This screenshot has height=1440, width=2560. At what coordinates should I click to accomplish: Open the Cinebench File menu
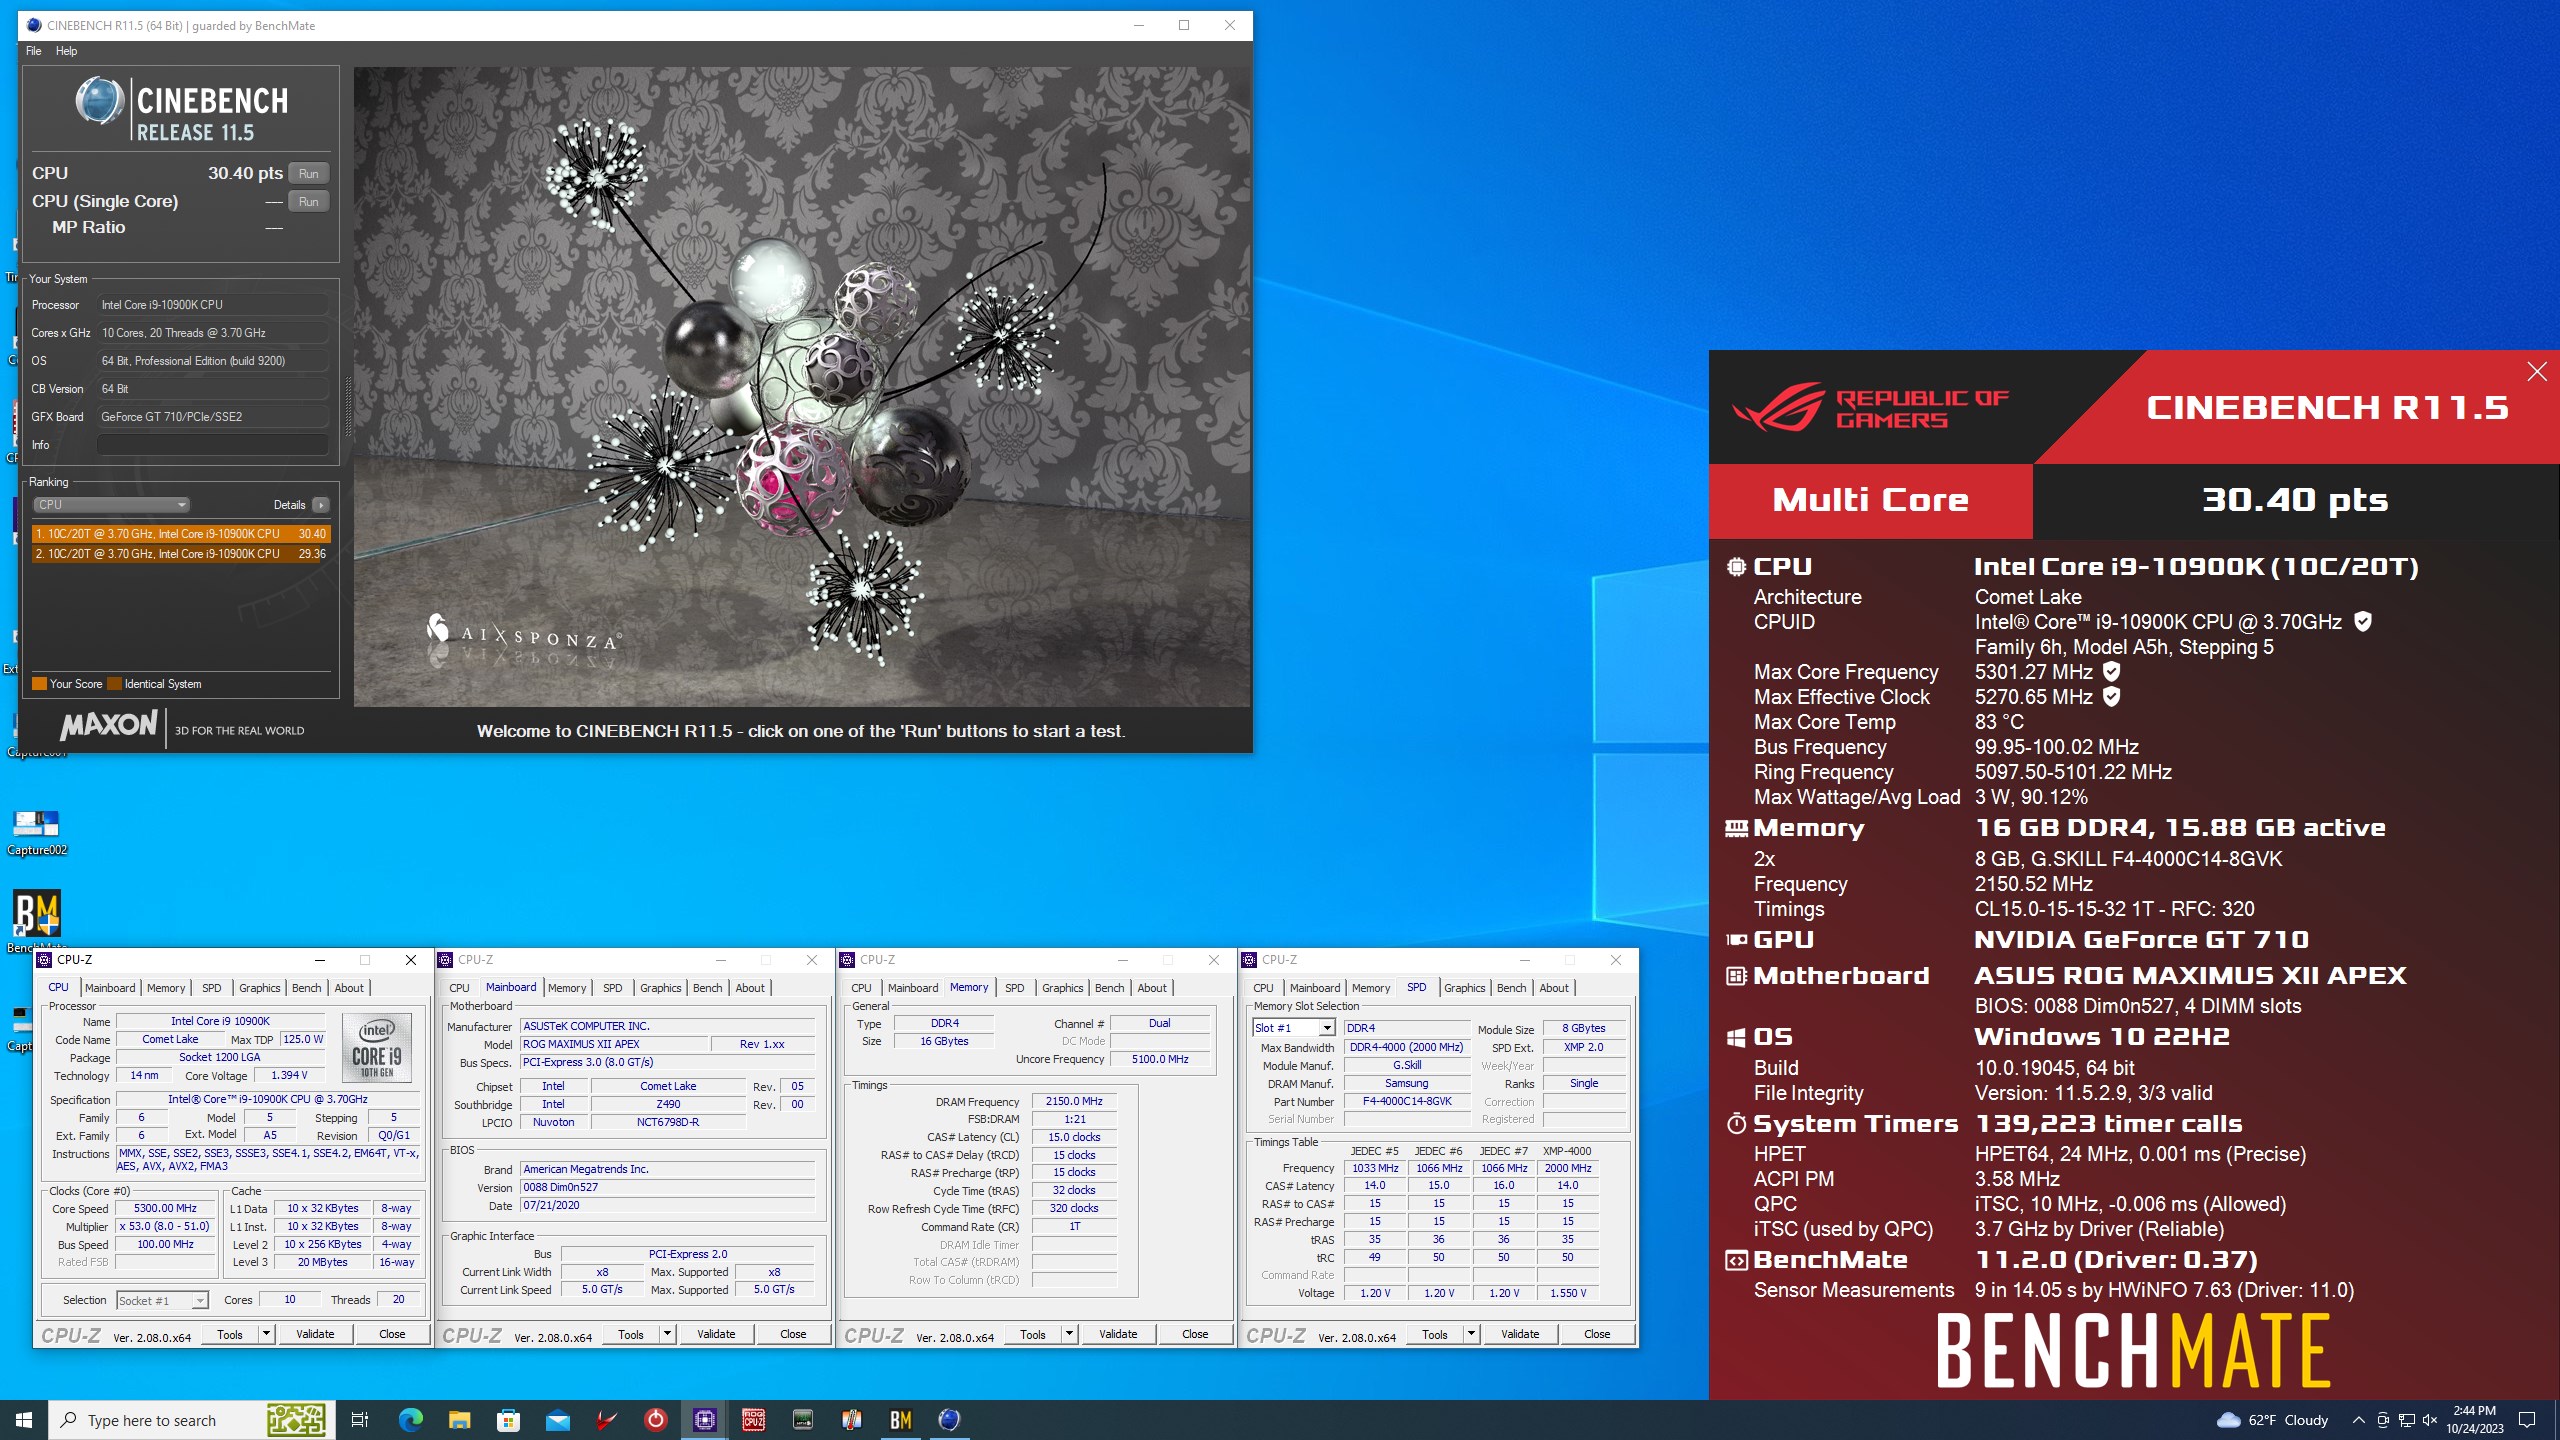click(34, 51)
